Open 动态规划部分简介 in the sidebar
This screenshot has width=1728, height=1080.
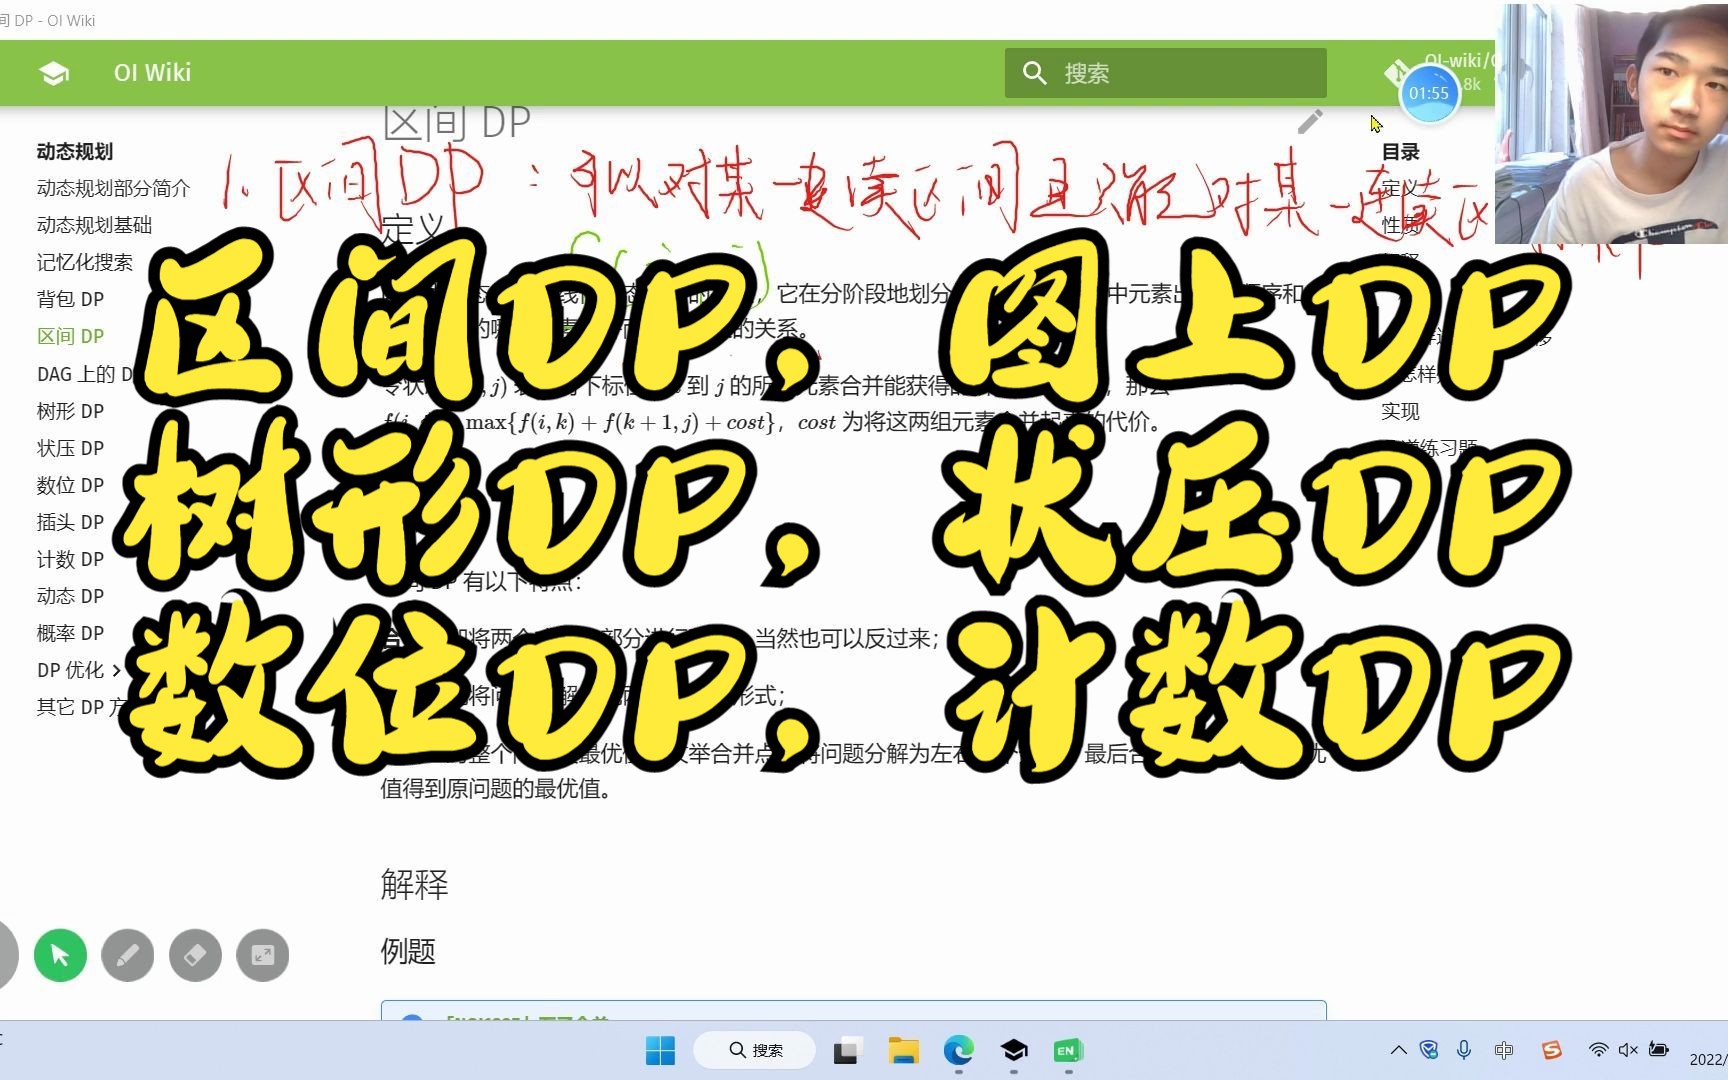[x=113, y=188]
